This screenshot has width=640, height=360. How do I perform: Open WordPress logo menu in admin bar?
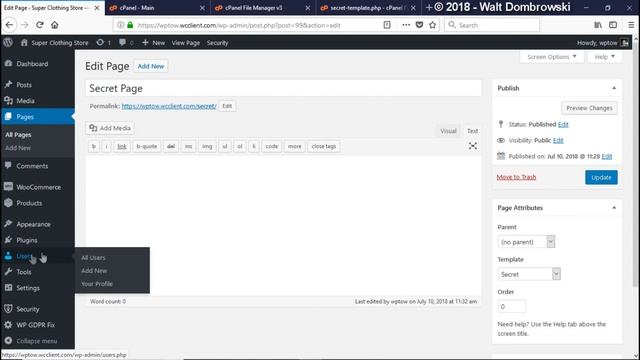coord(8,42)
